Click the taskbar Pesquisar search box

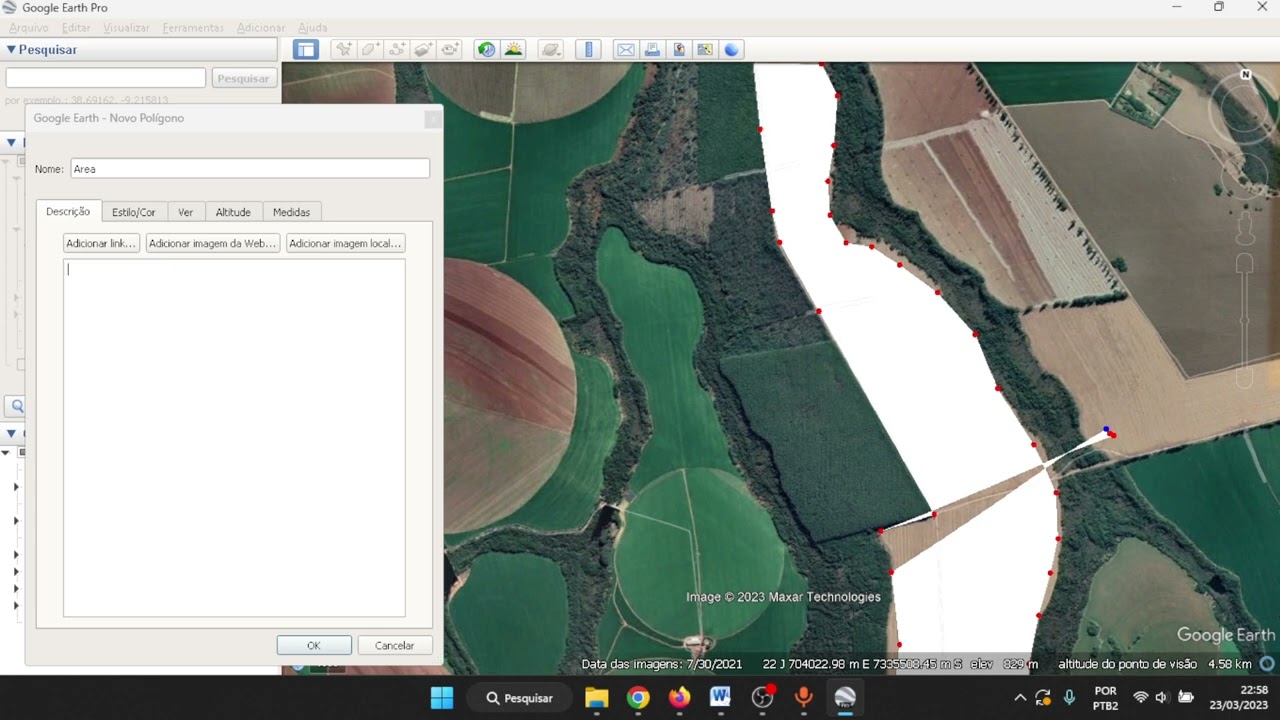[x=519, y=698]
